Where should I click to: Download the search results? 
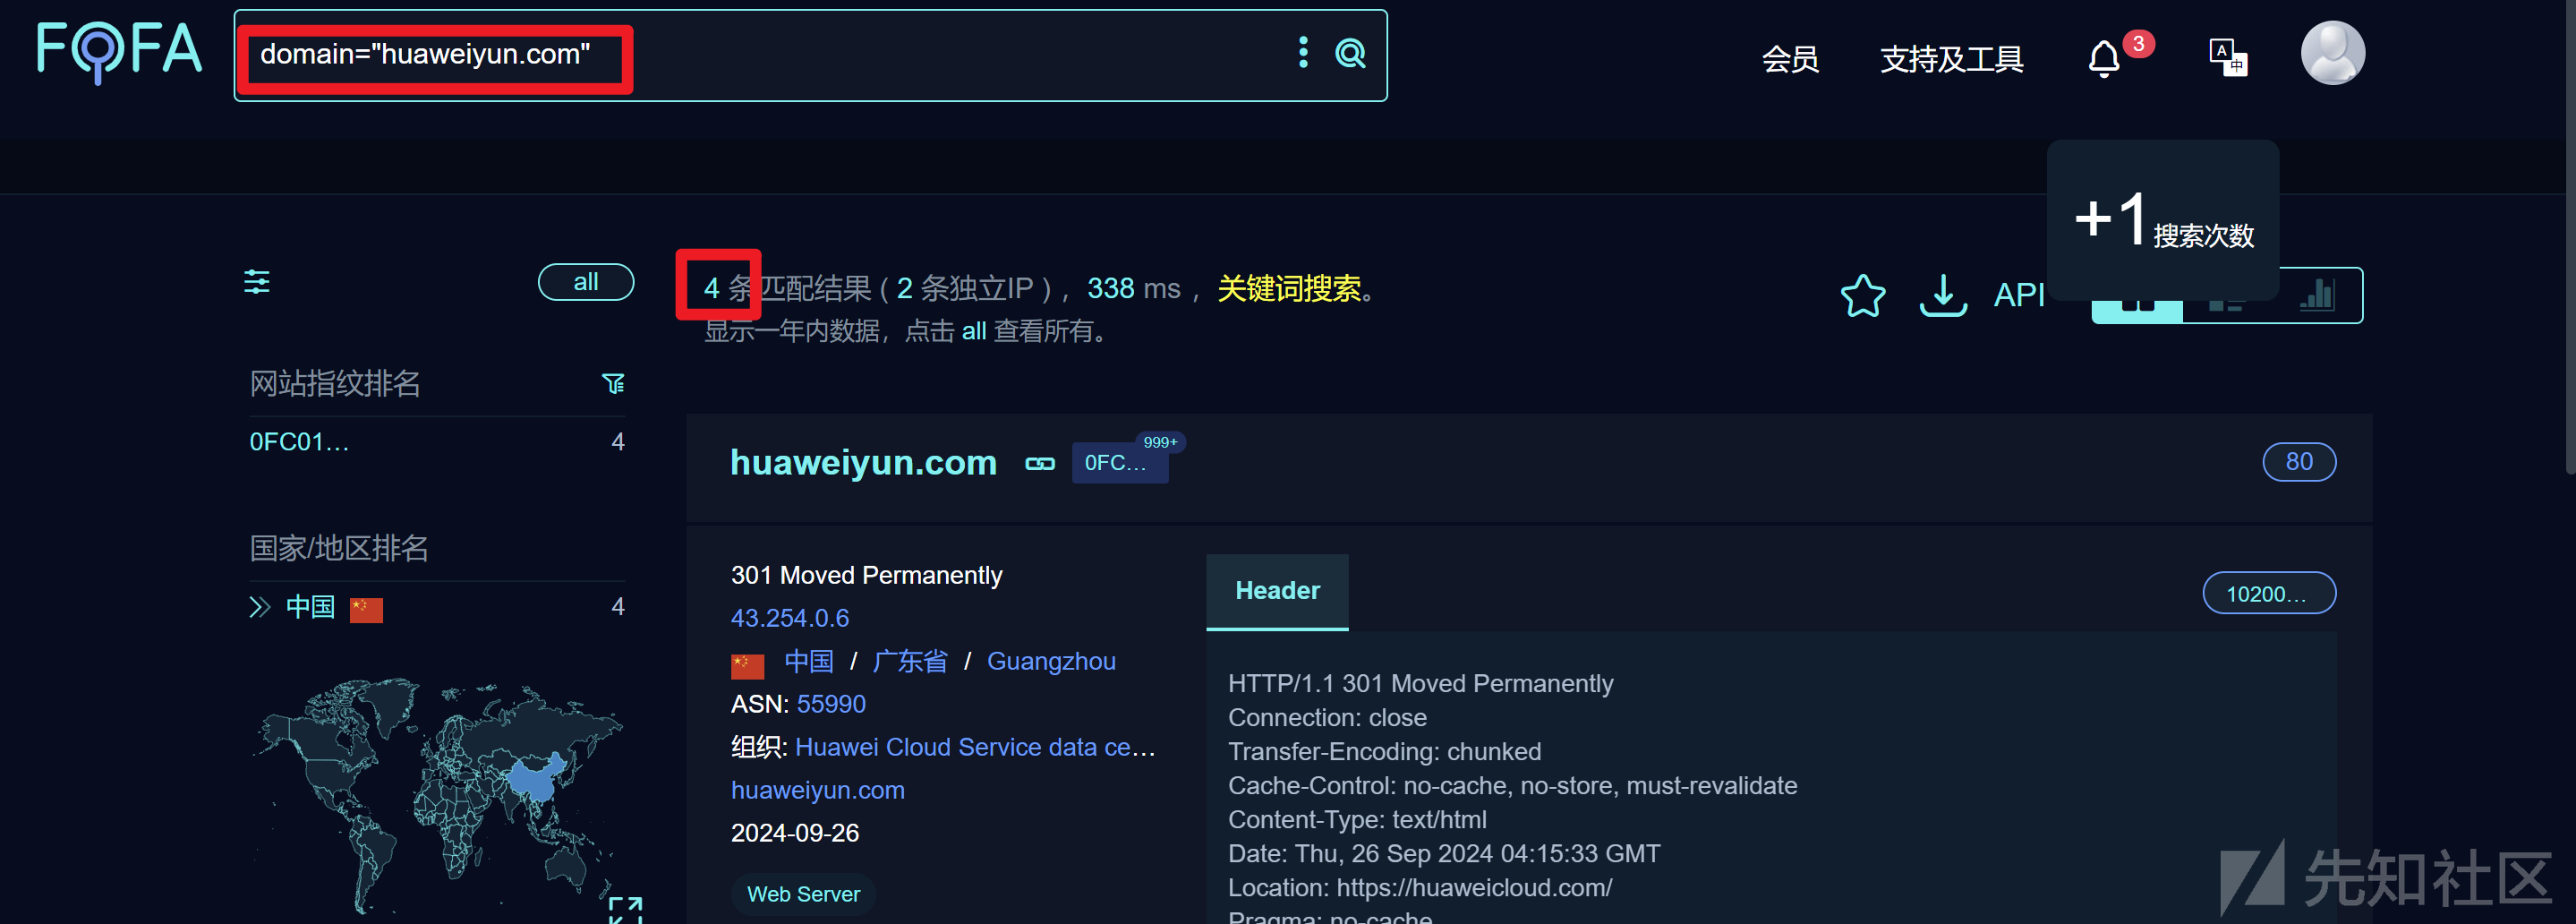(x=1942, y=296)
